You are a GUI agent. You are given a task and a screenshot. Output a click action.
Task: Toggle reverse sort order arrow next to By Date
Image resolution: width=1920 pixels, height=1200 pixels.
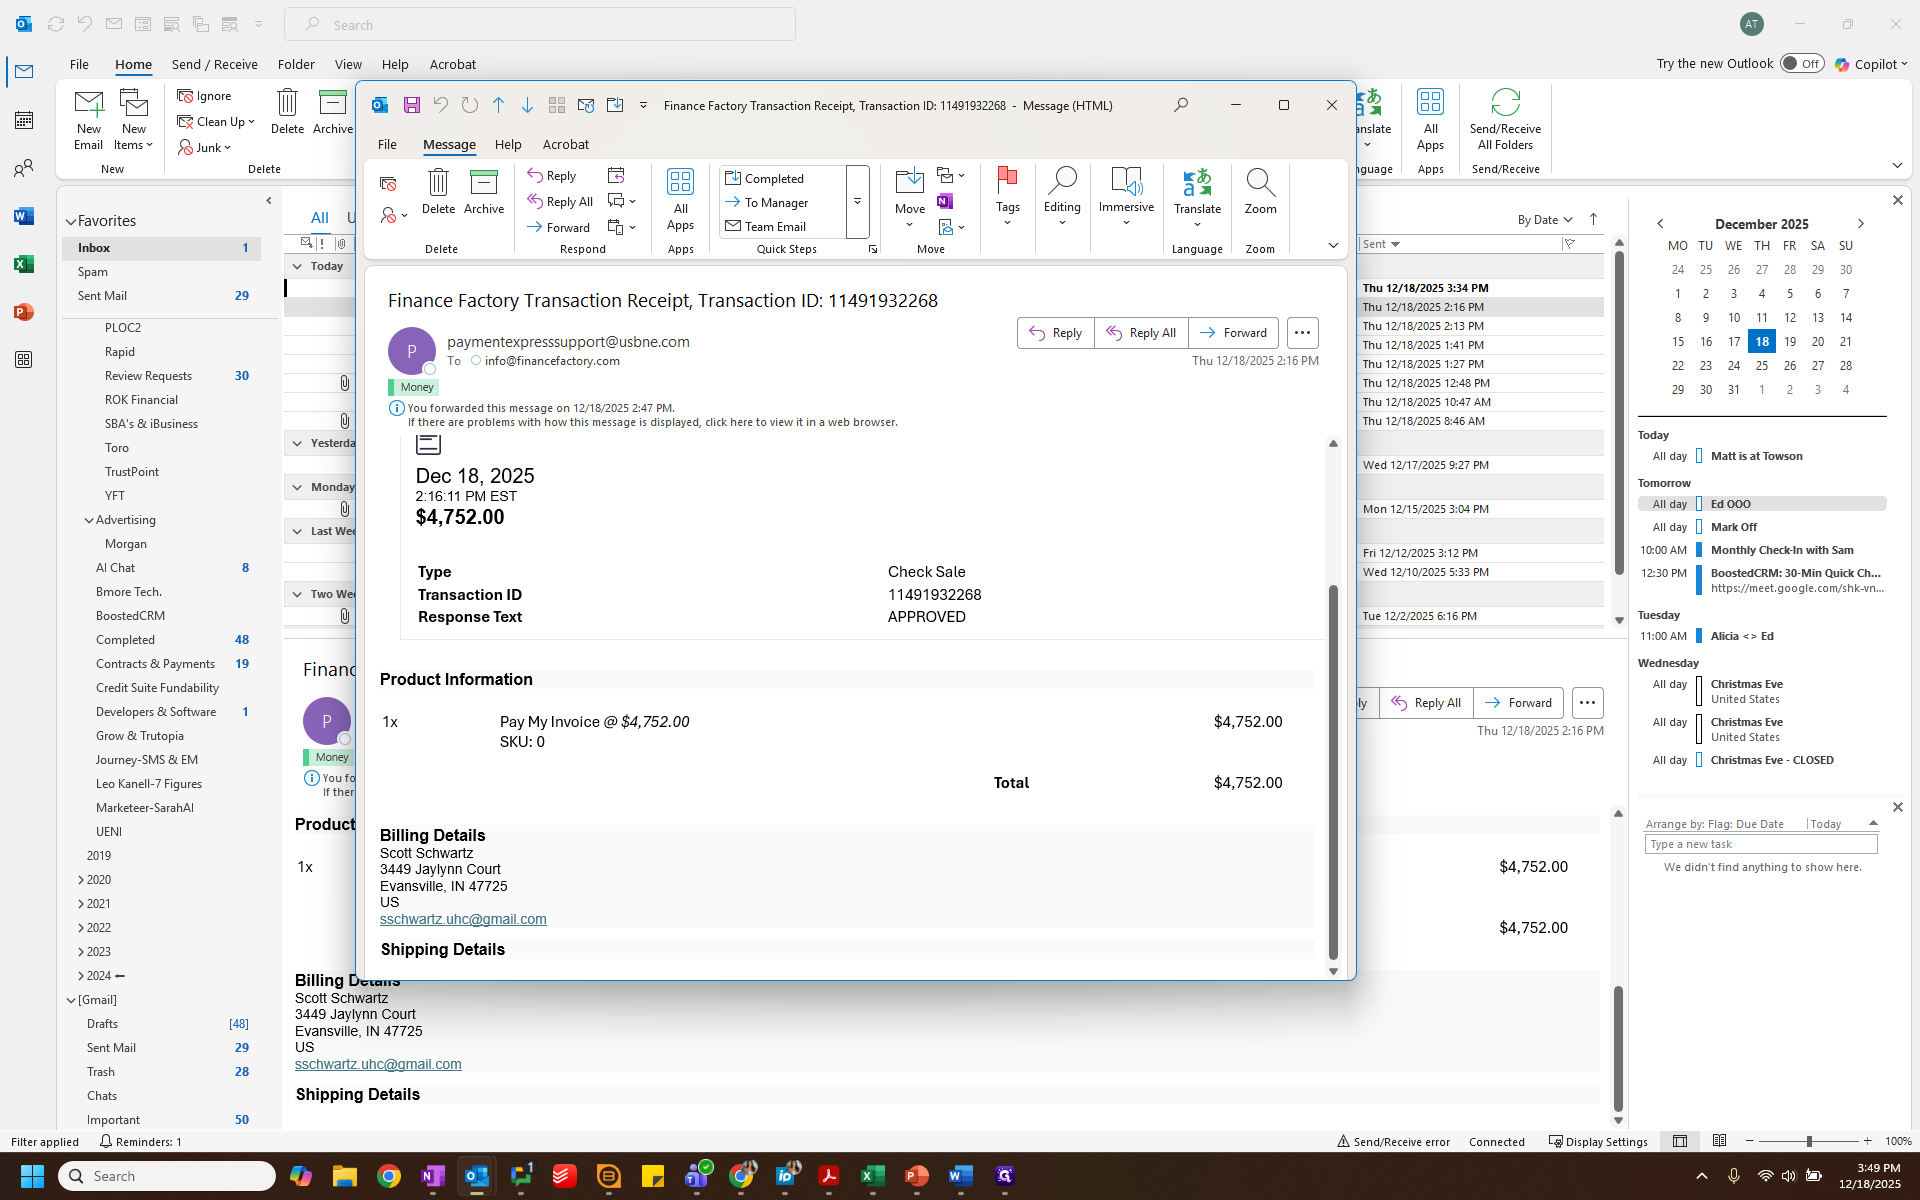coord(1593,219)
